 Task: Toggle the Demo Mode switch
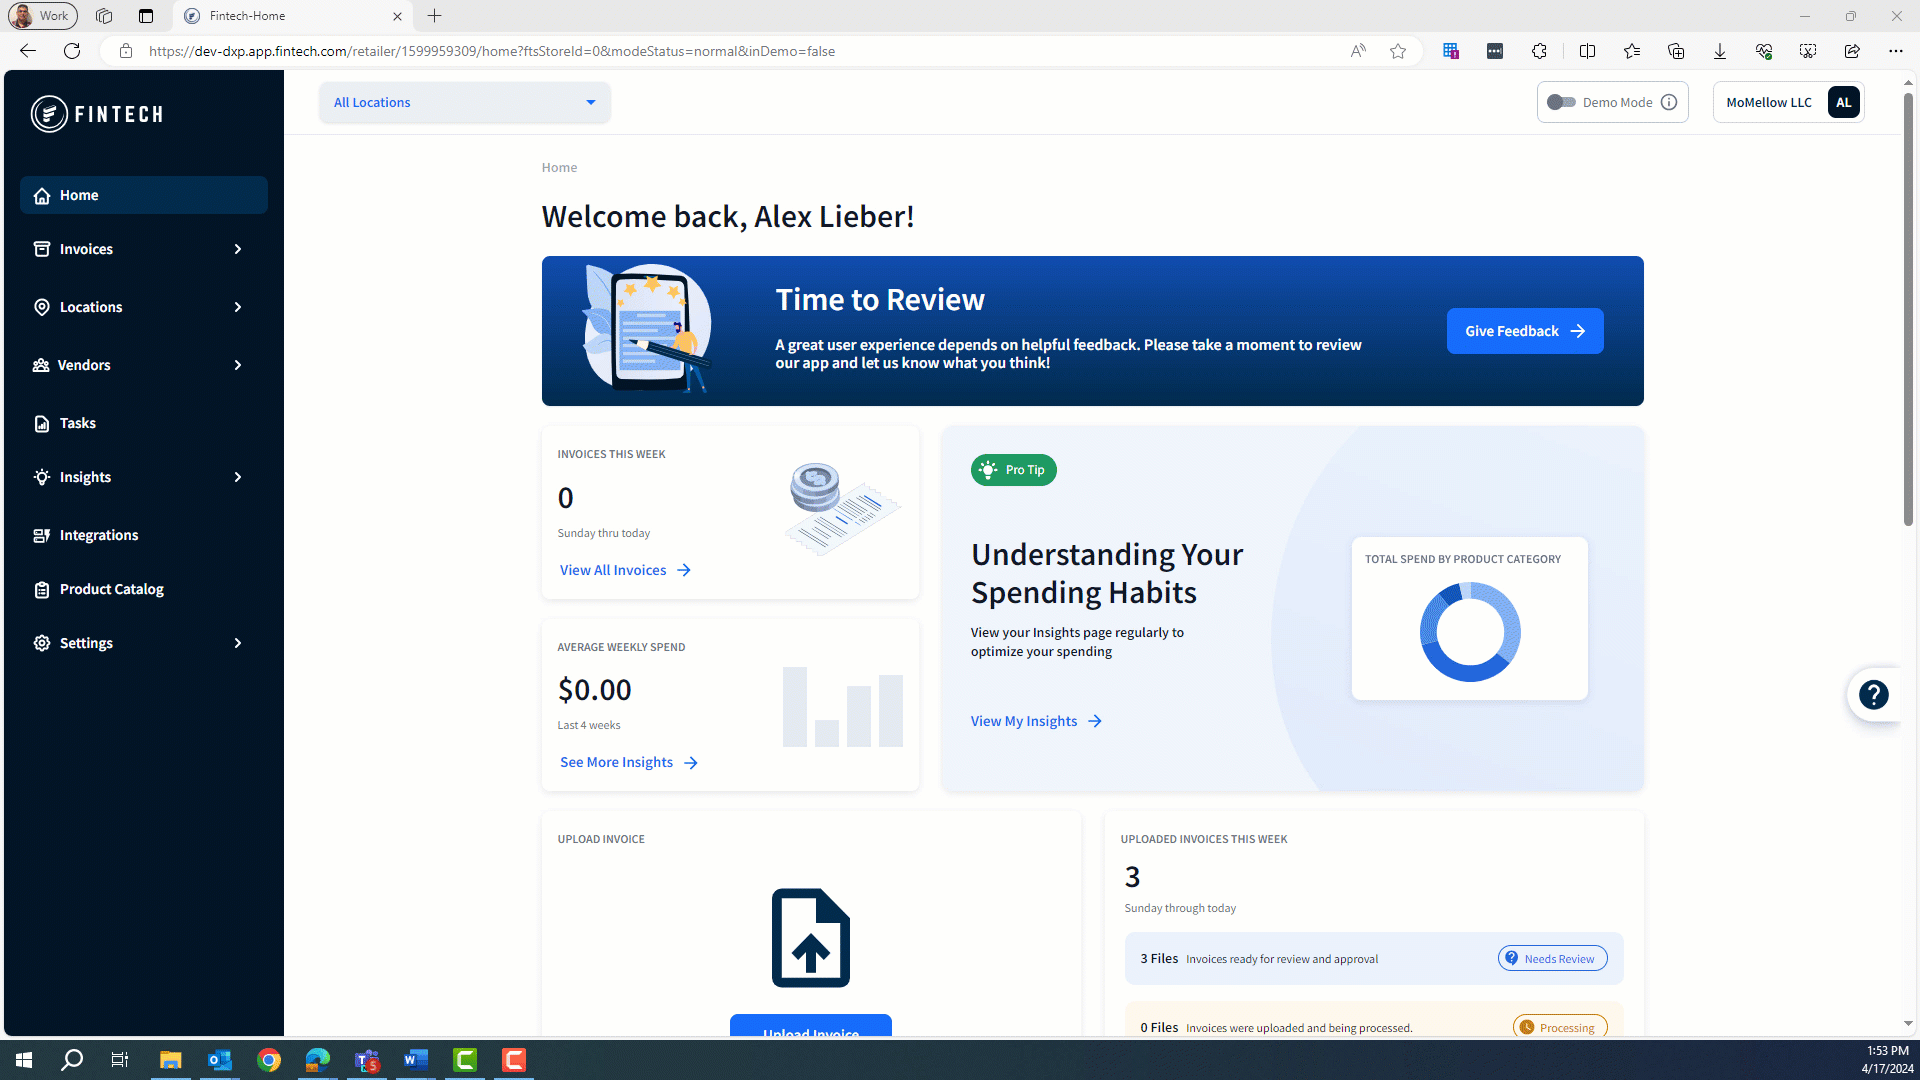point(1560,102)
